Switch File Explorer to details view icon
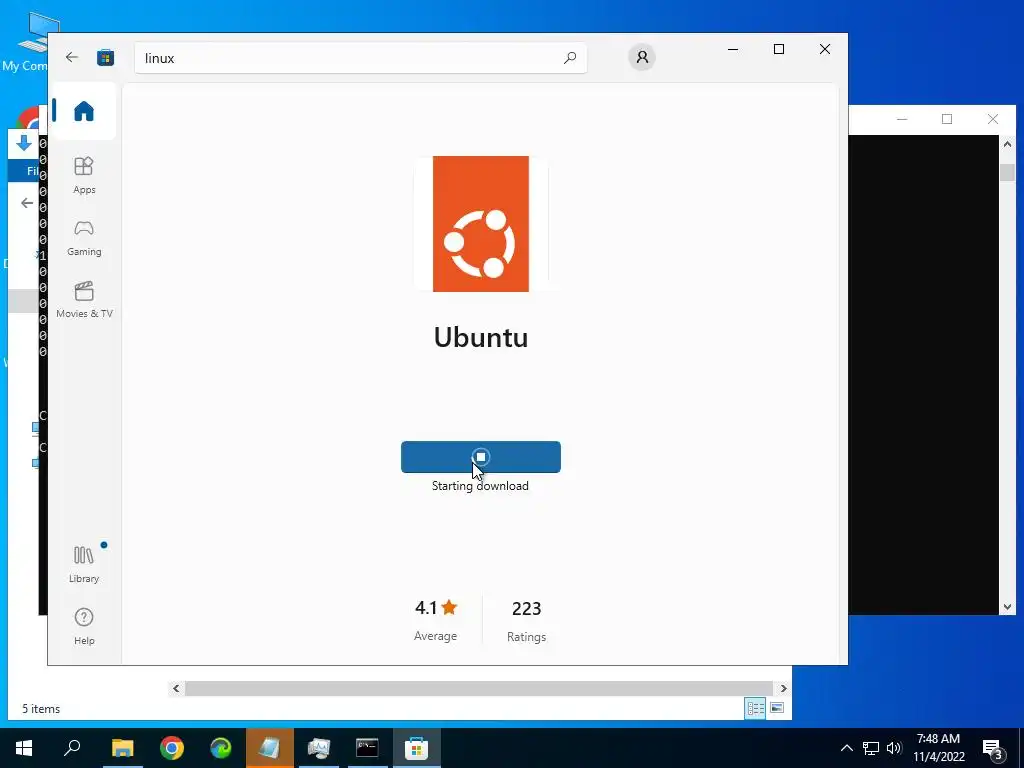 pyautogui.click(x=755, y=708)
